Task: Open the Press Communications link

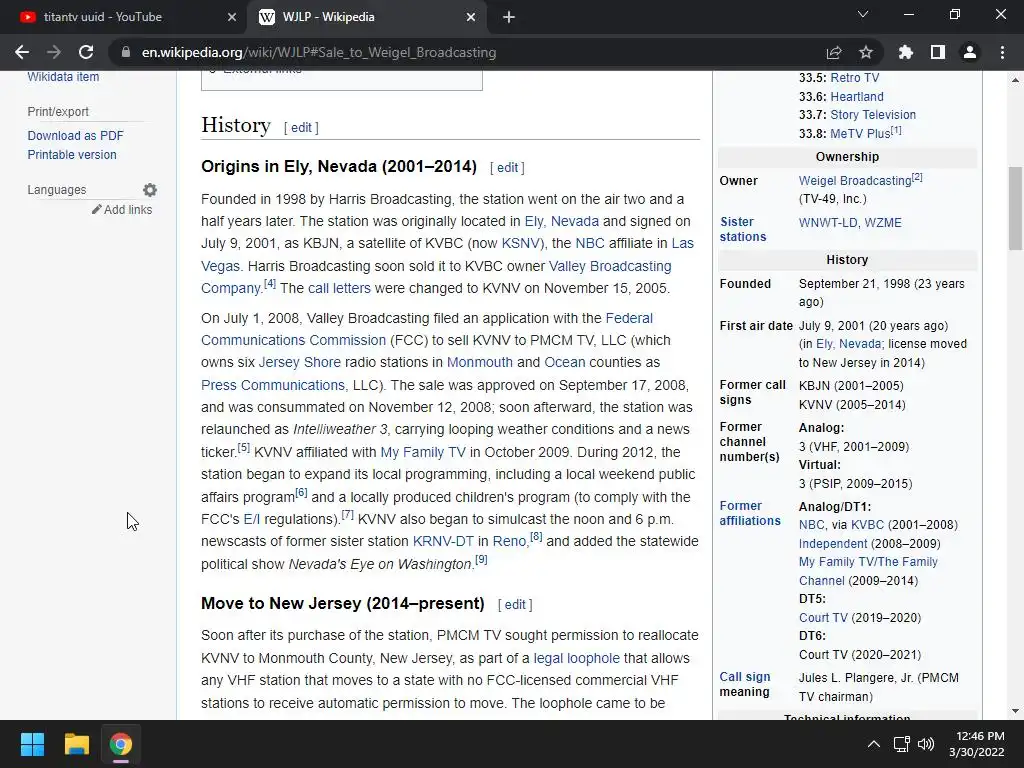Action: point(273,385)
